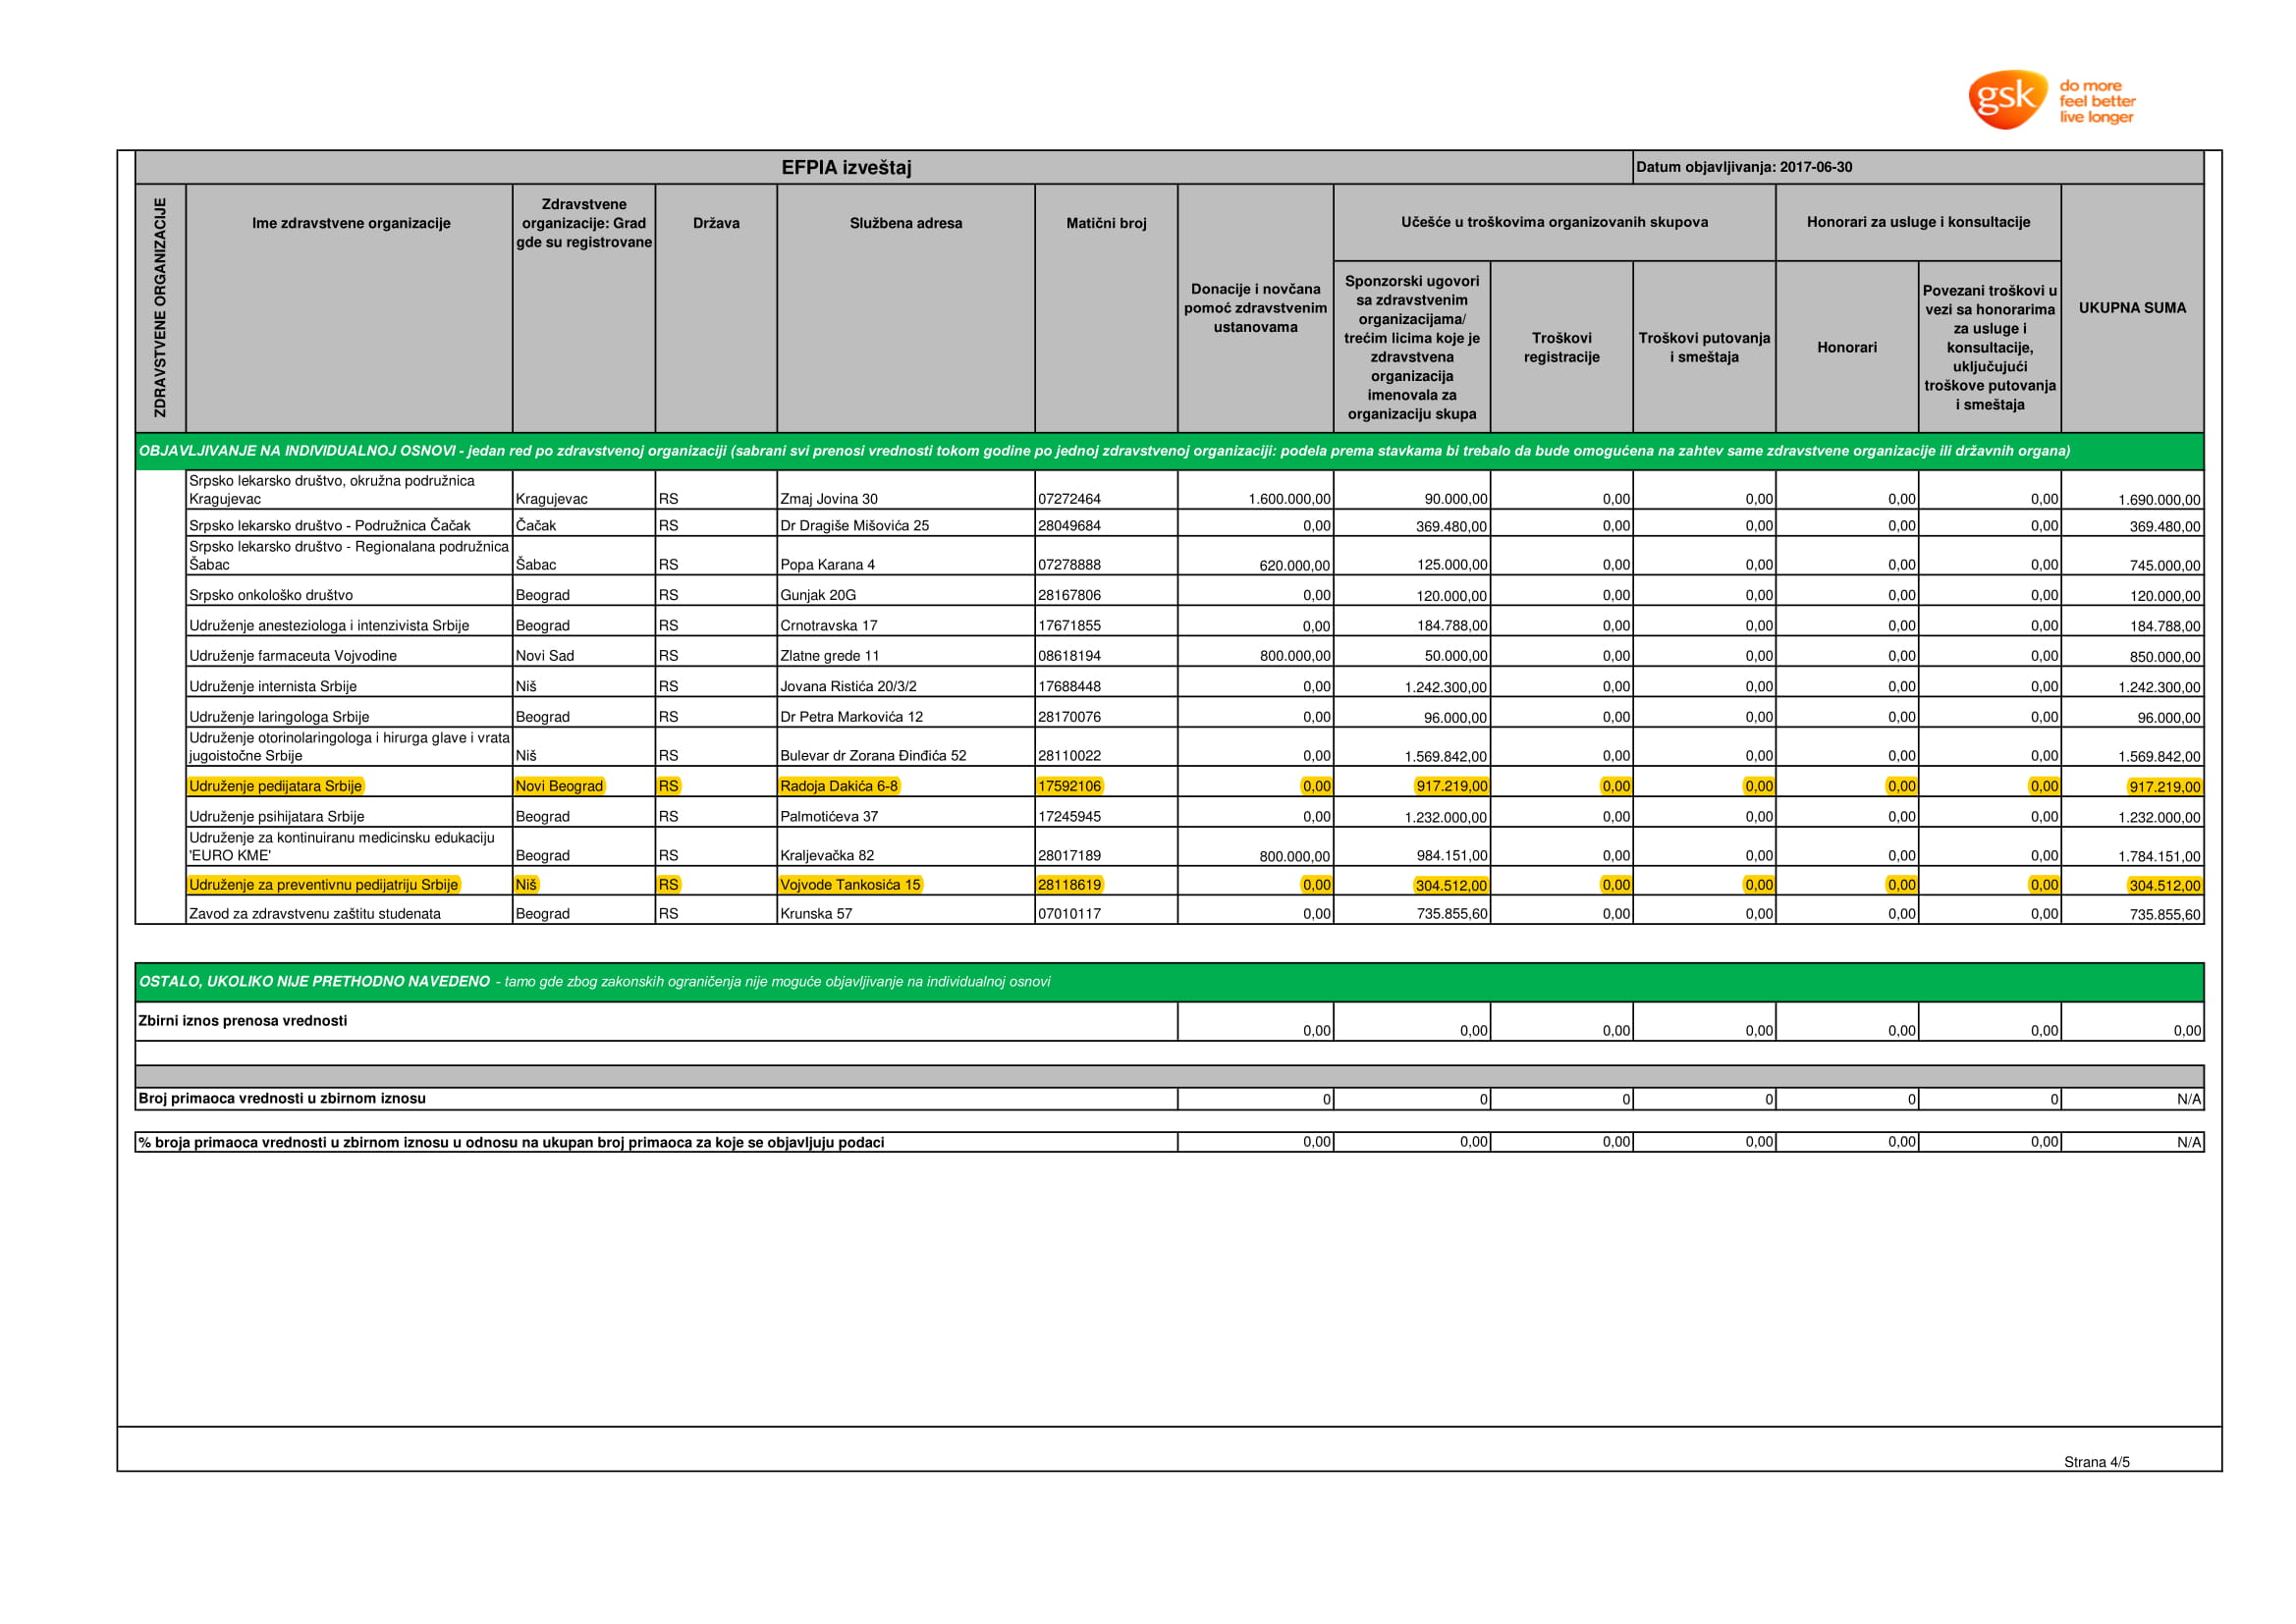Select the UKUPNA SUMA column header
This screenshot has height=1624, width=2296.
(2131, 308)
